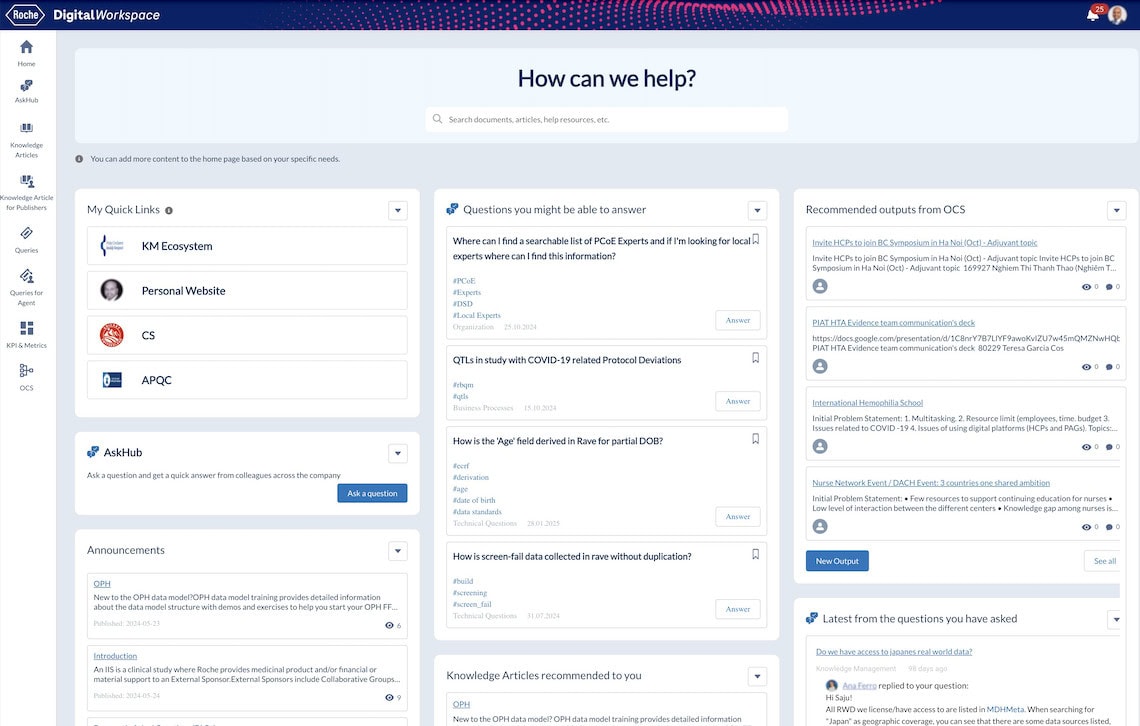The height and width of the screenshot is (726, 1140).
Task: Bookmark the 'Age' field Rave question
Action: click(x=755, y=439)
